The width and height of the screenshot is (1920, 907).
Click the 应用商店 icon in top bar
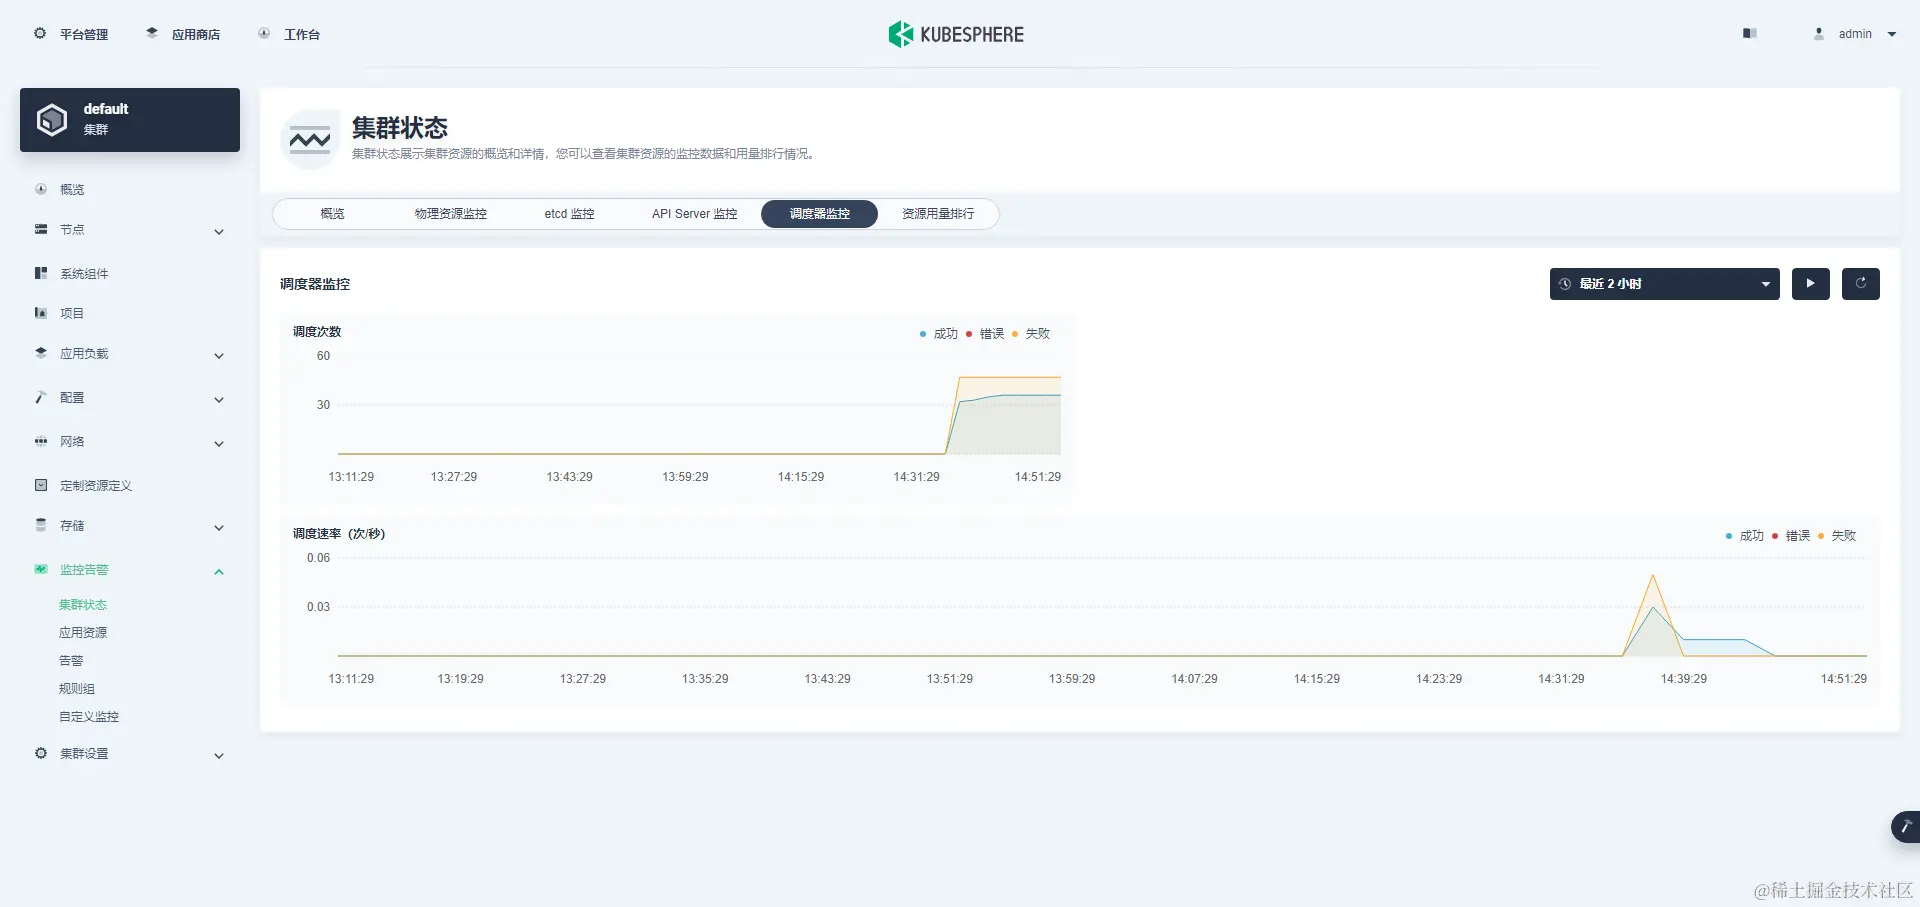coord(151,33)
